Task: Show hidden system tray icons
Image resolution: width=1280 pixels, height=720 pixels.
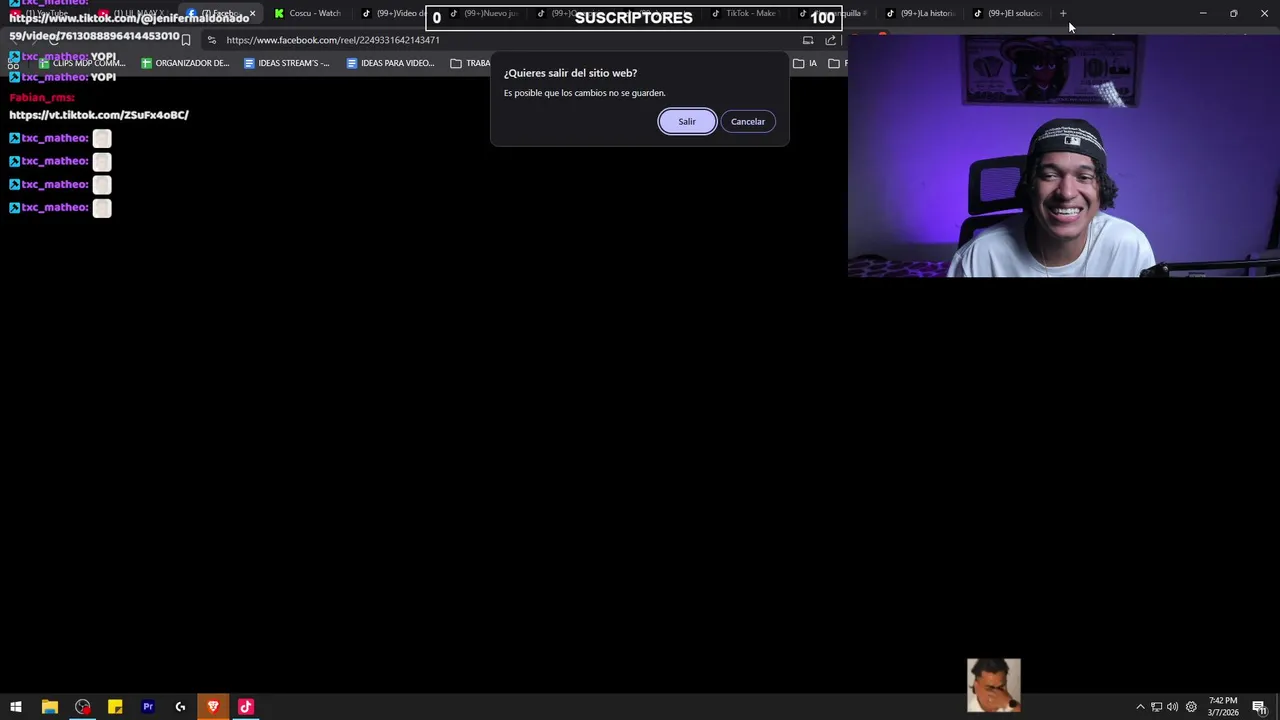Action: (x=1140, y=707)
